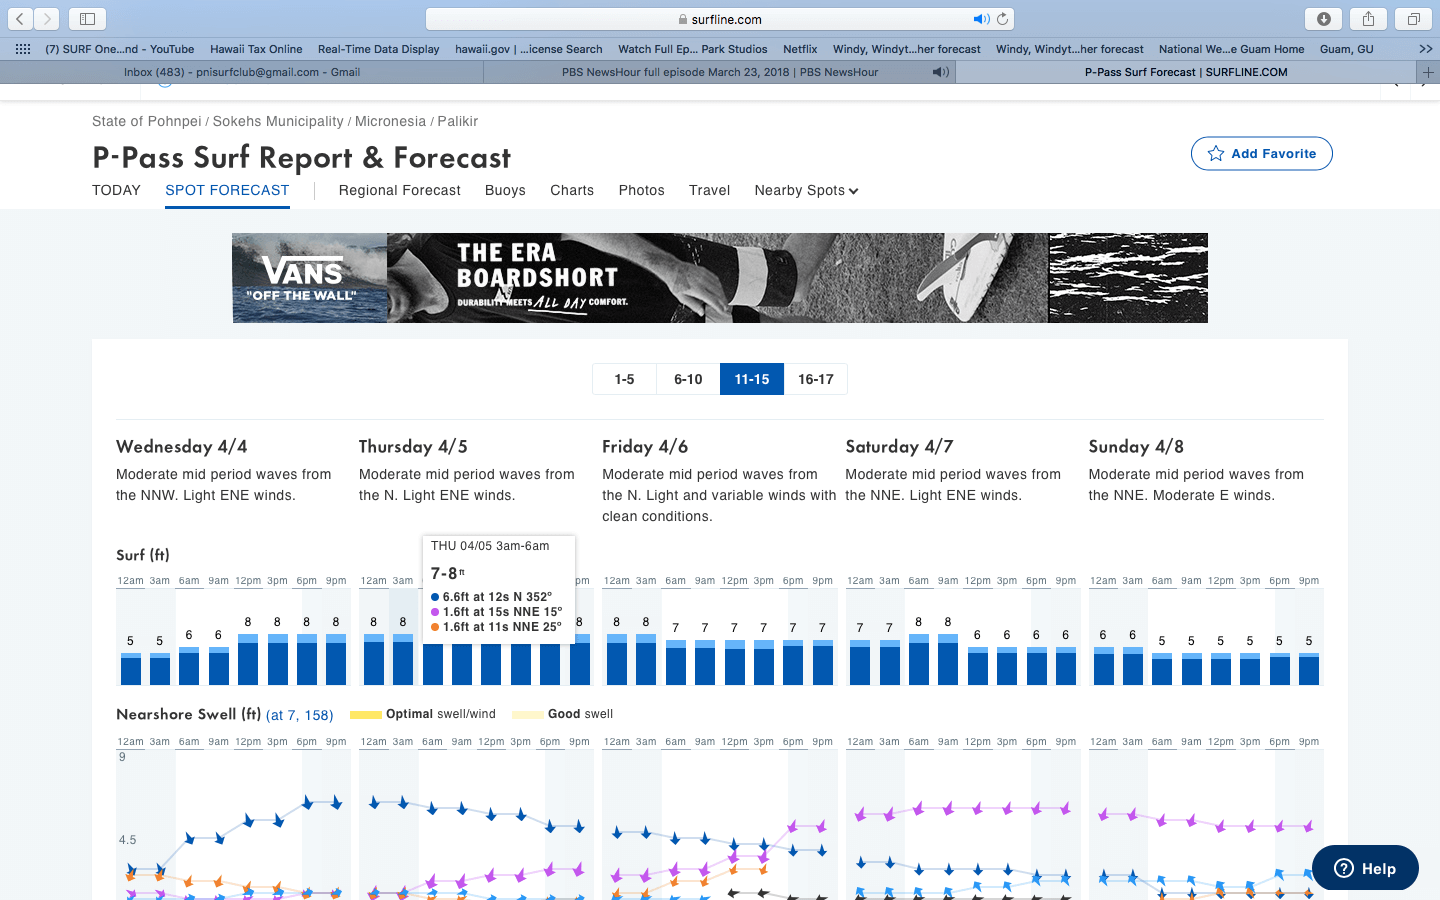The image size is (1440, 900).
Task: Select P-Pass Surf Forecast tab
Action: (1186, 72)
